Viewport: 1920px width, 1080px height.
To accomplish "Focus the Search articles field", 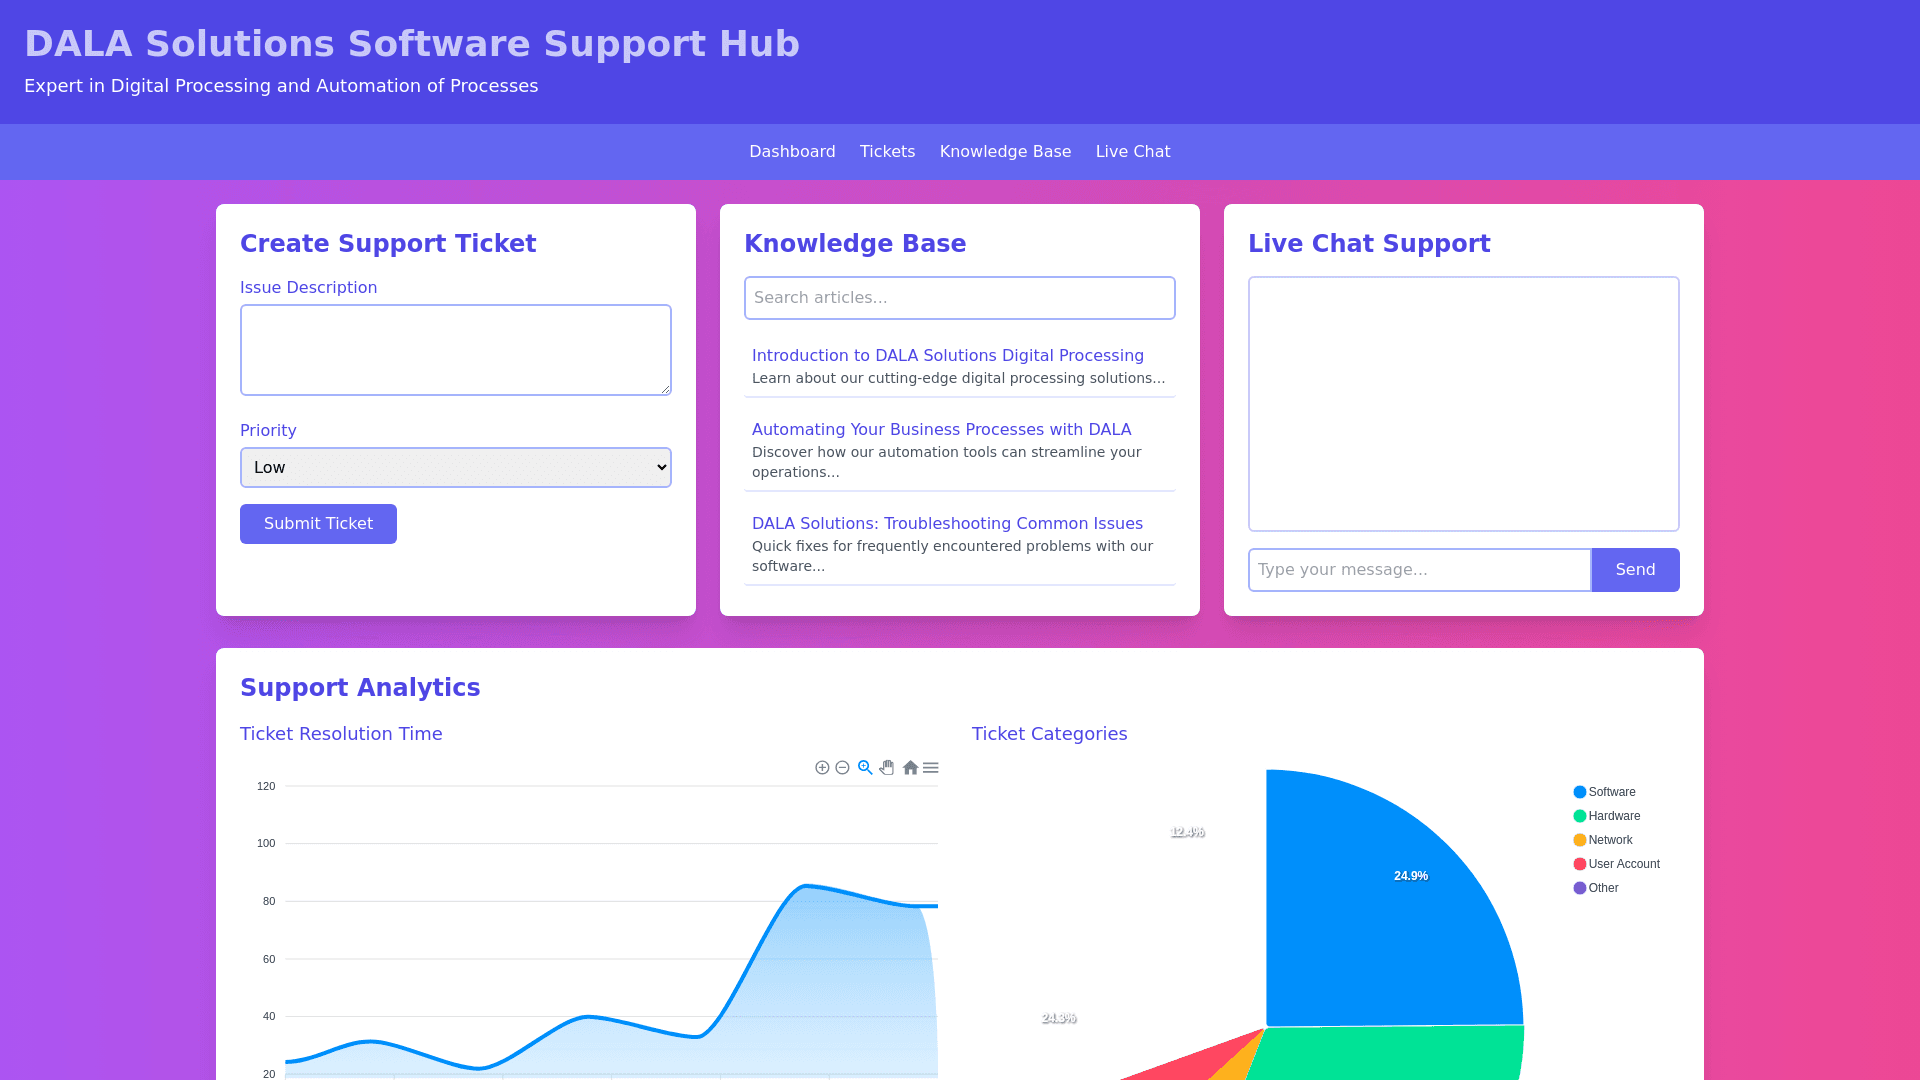I will 960,298.
